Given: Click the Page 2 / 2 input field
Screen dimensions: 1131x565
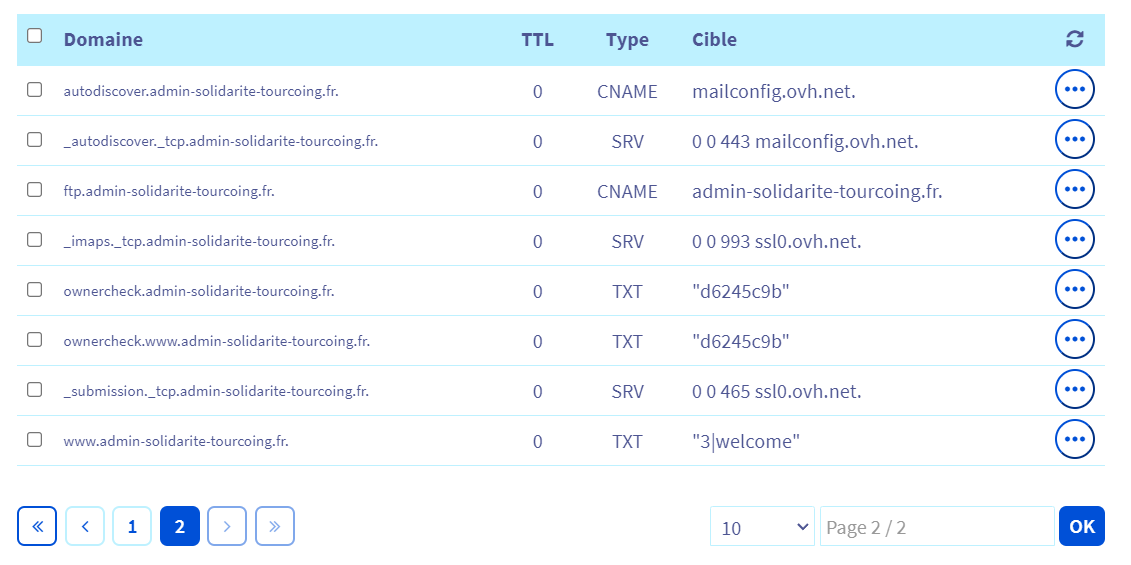Looking at the screenshot, I should pyautogui.click(x=936, y=527).
